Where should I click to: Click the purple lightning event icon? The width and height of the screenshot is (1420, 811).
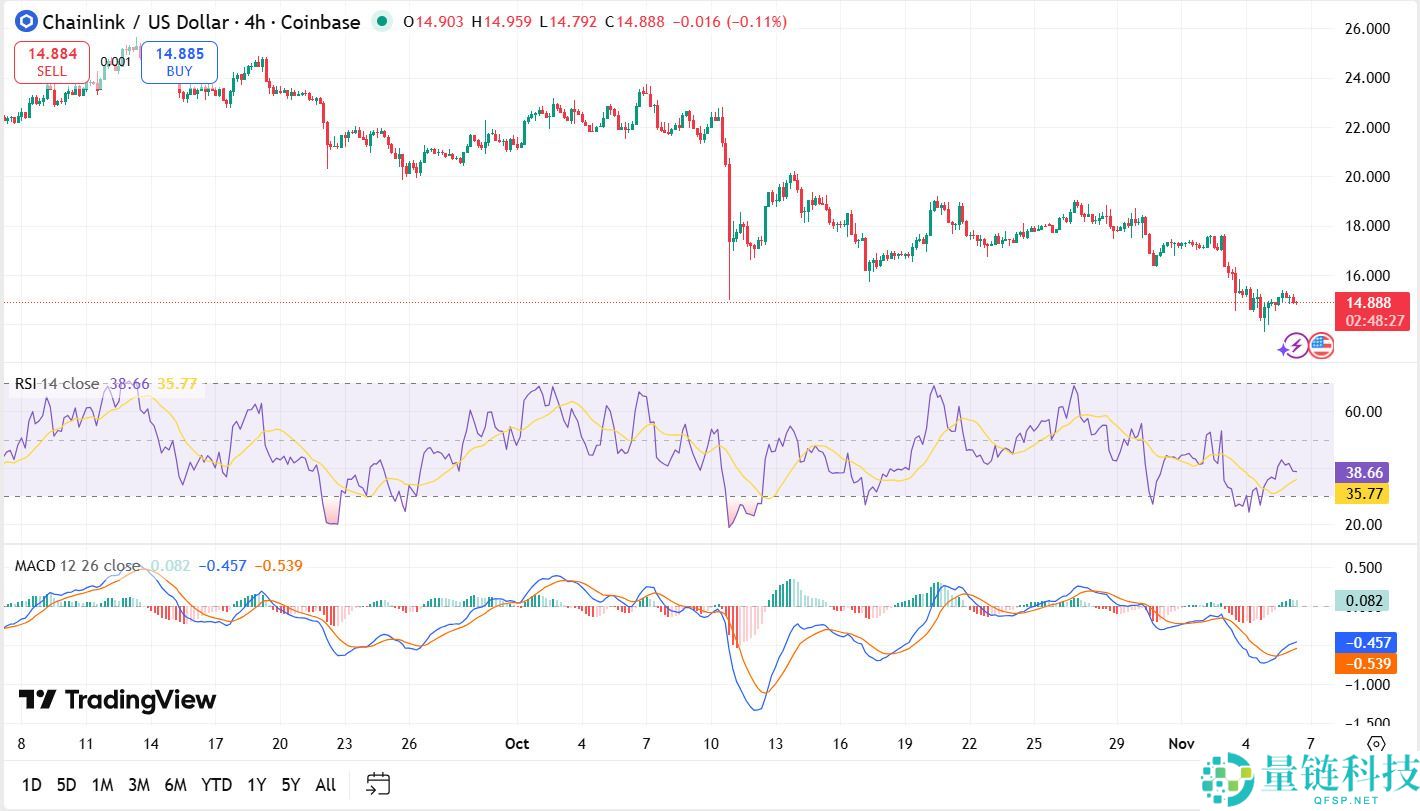(x=1294, y=347)
